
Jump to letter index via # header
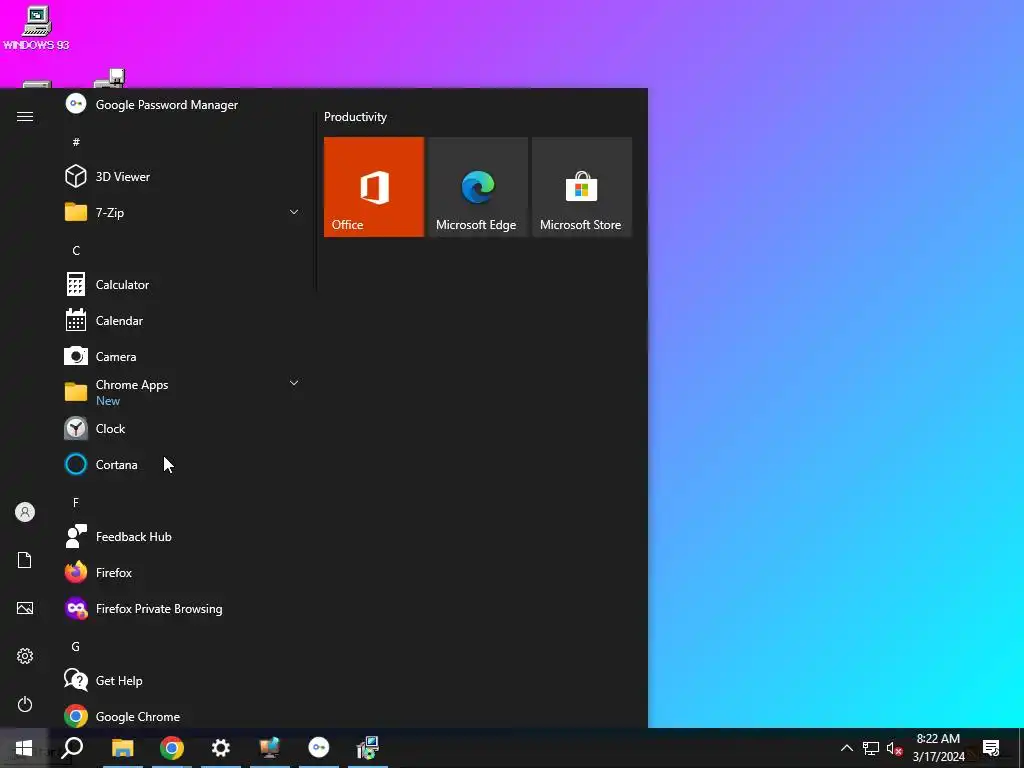click(76, 142)
